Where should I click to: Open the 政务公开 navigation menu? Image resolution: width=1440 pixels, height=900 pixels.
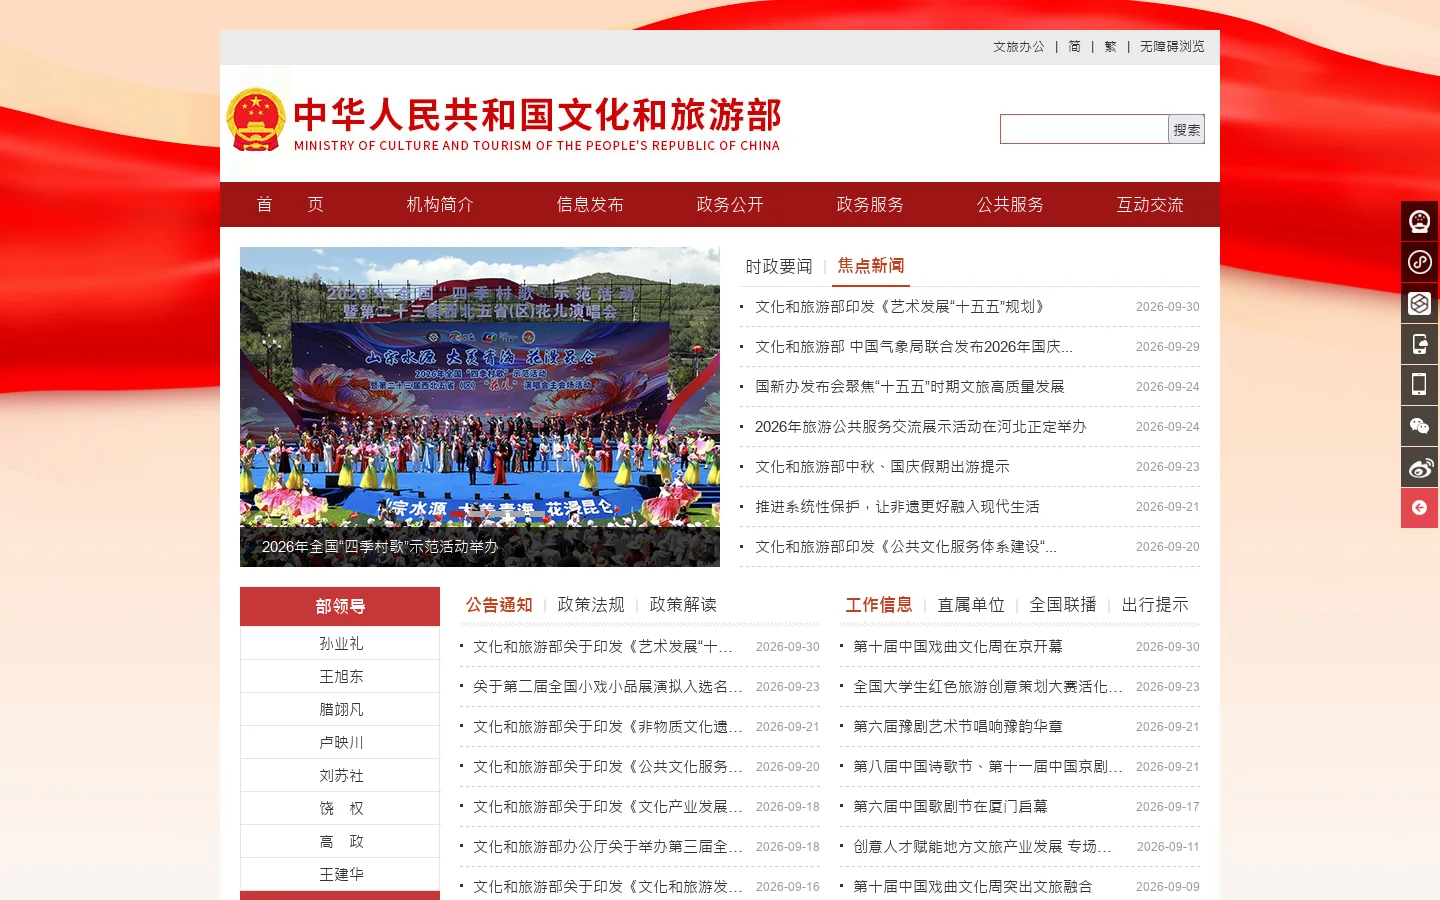(x=730, y=205)
